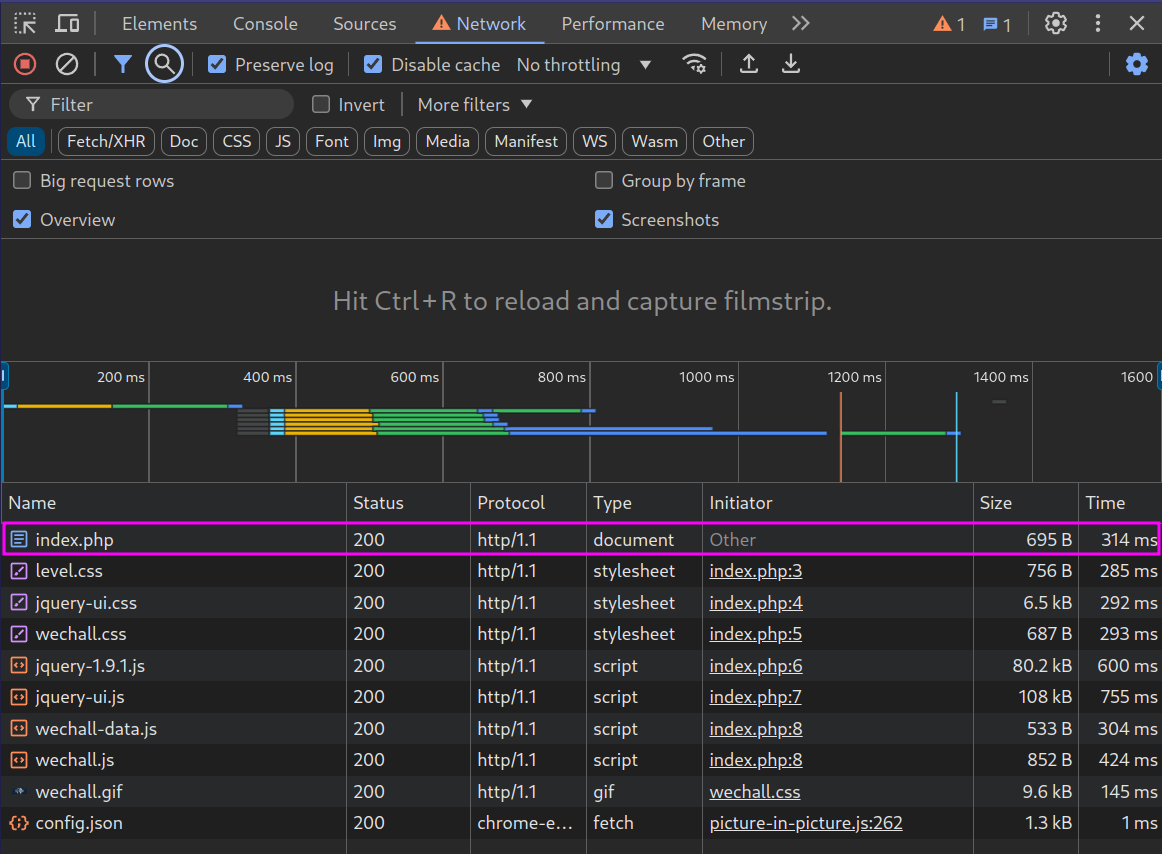Sort requests by Size column header
Screen dimensions: 1162x854
pos(1026,503)
